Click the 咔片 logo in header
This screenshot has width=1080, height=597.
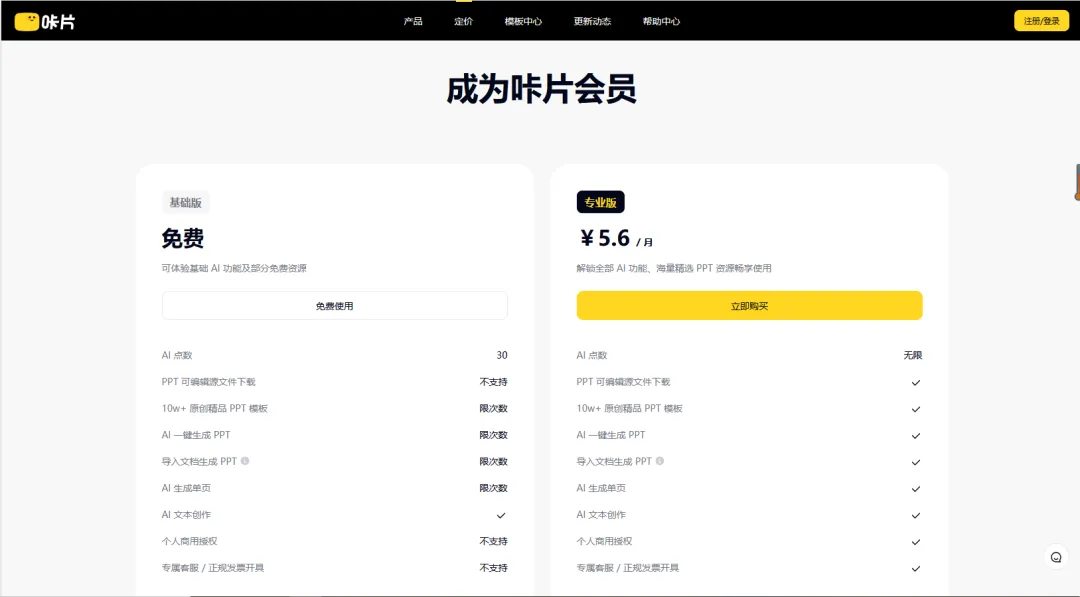(x=45, y=21)
